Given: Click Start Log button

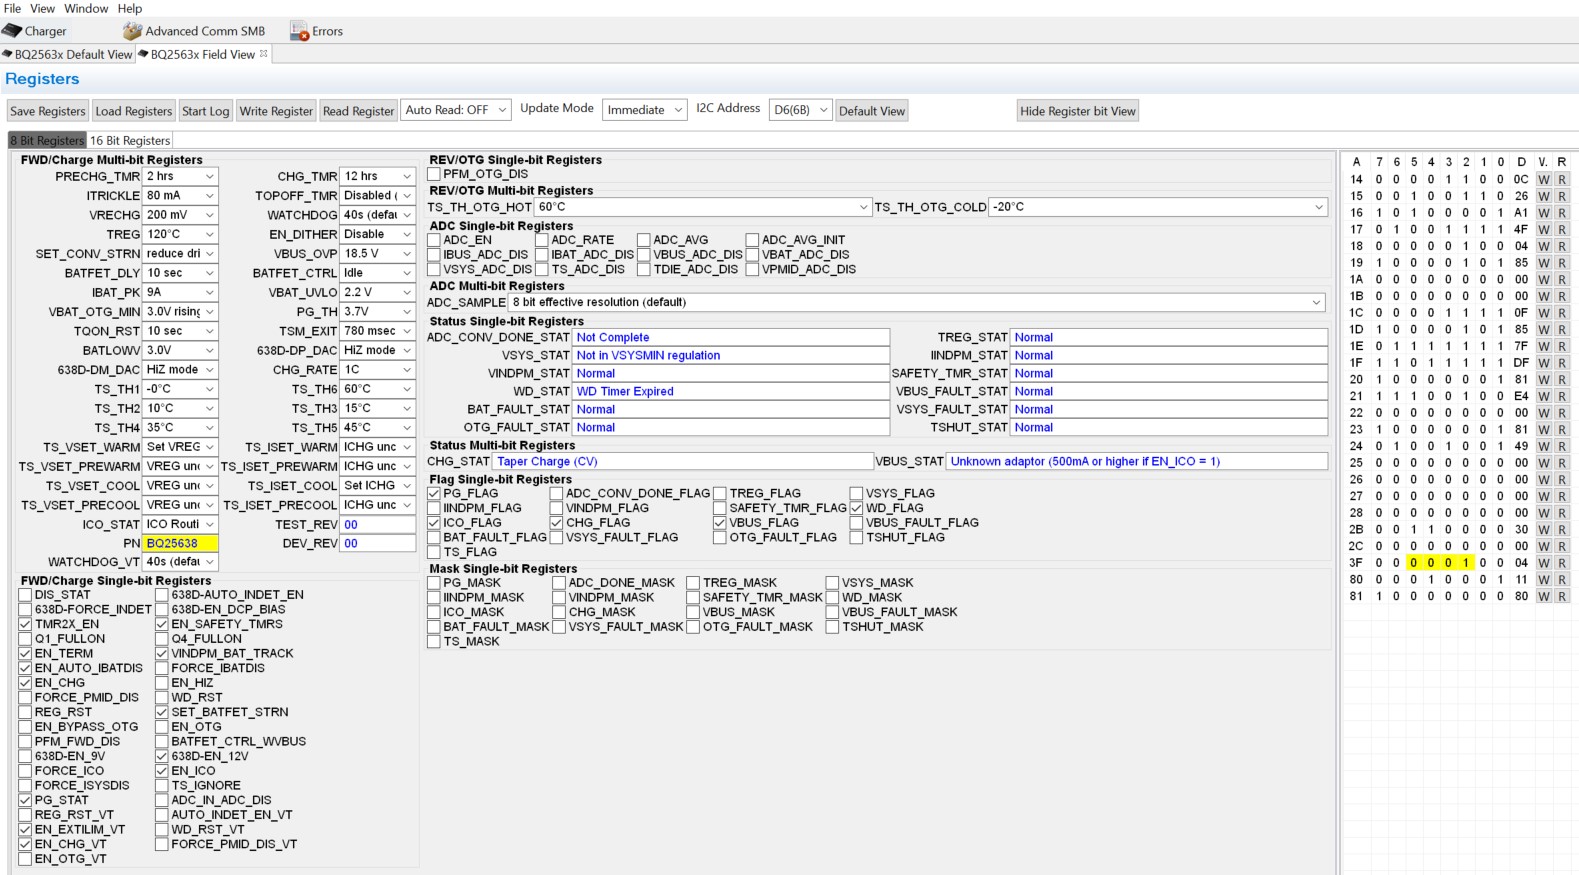Looking at the screenshot, I should [x=206, y=111].
